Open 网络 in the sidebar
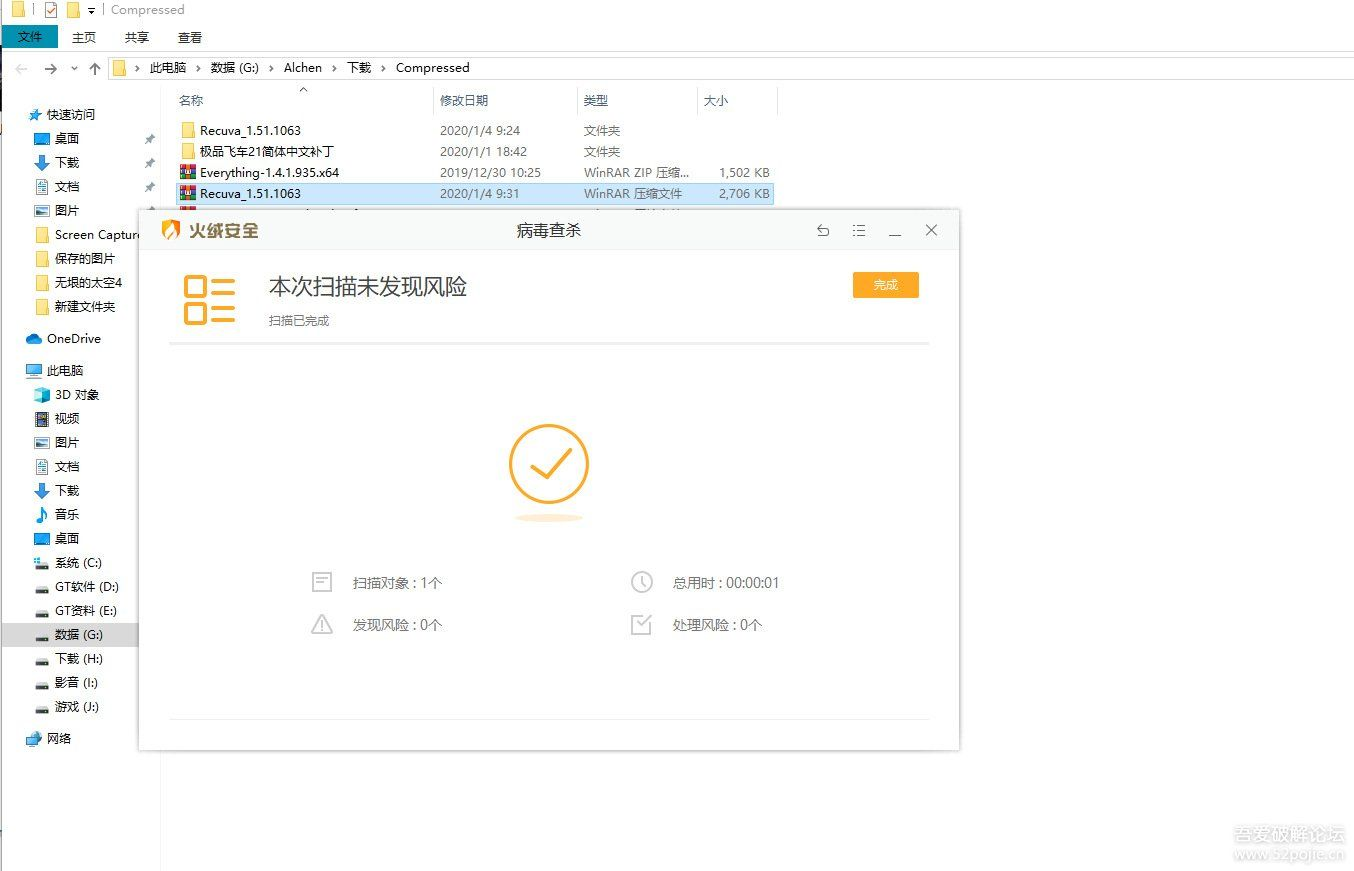Image resolution: width=1354 pixels, height=871 pixels. point(49,739)
